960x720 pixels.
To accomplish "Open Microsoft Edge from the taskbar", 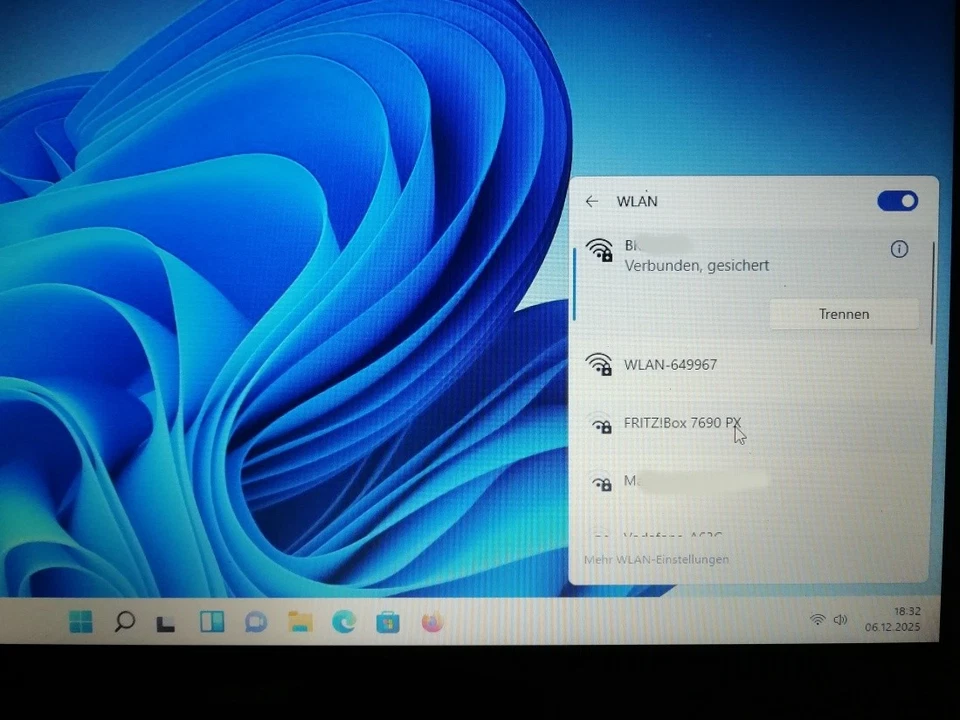I will pos(344,622).
